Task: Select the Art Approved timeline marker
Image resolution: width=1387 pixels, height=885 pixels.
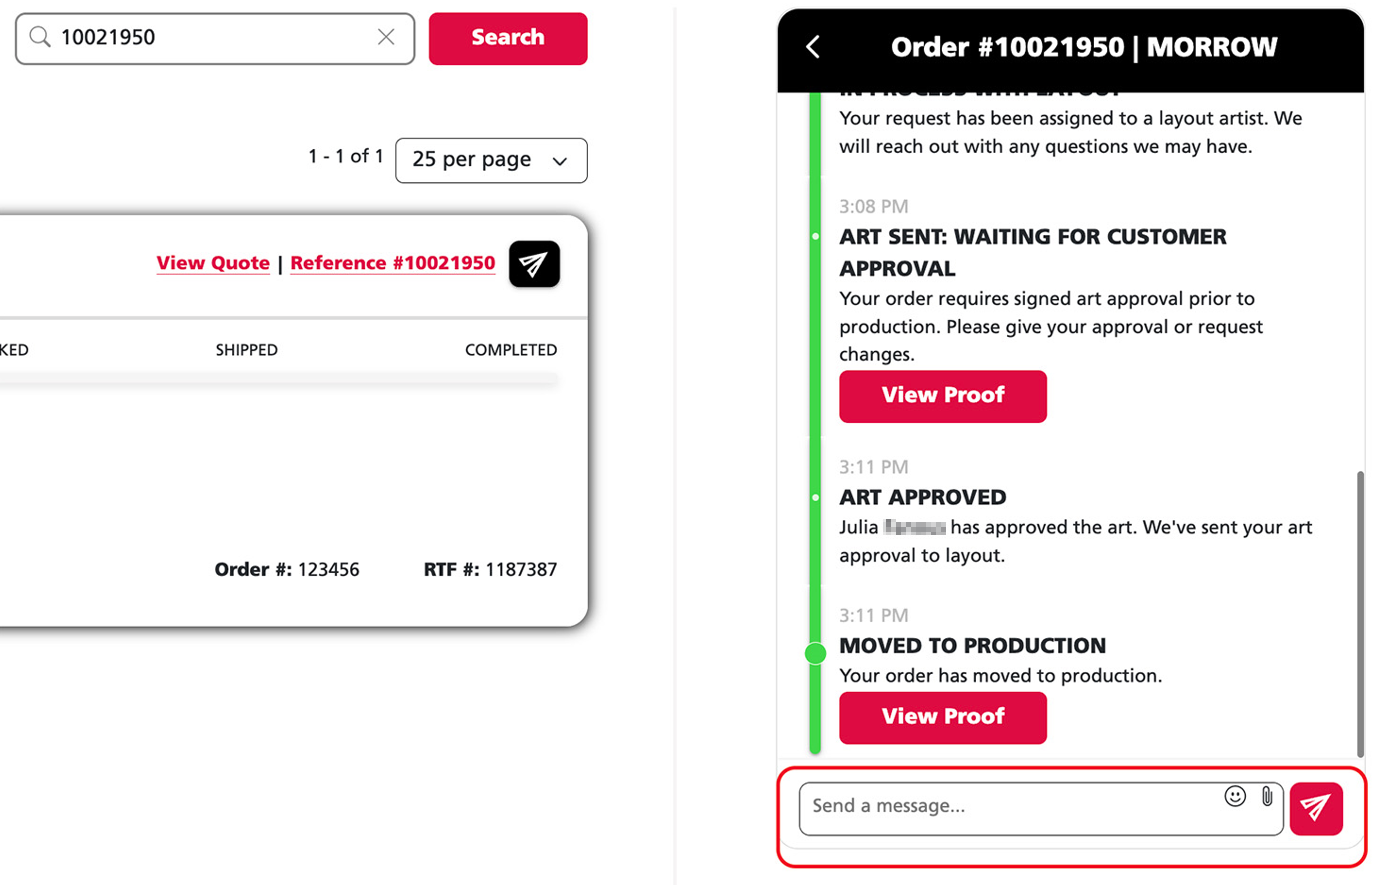Action: 815,497
